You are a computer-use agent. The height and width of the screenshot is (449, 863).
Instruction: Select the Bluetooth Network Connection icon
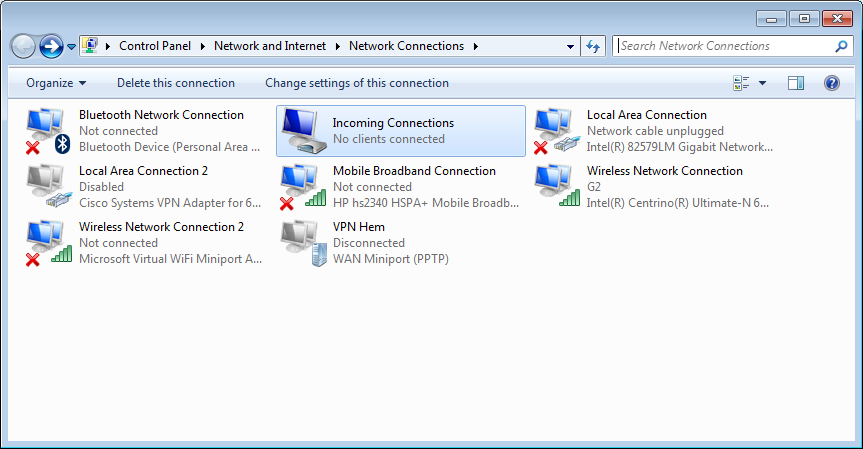coord(48,131)
